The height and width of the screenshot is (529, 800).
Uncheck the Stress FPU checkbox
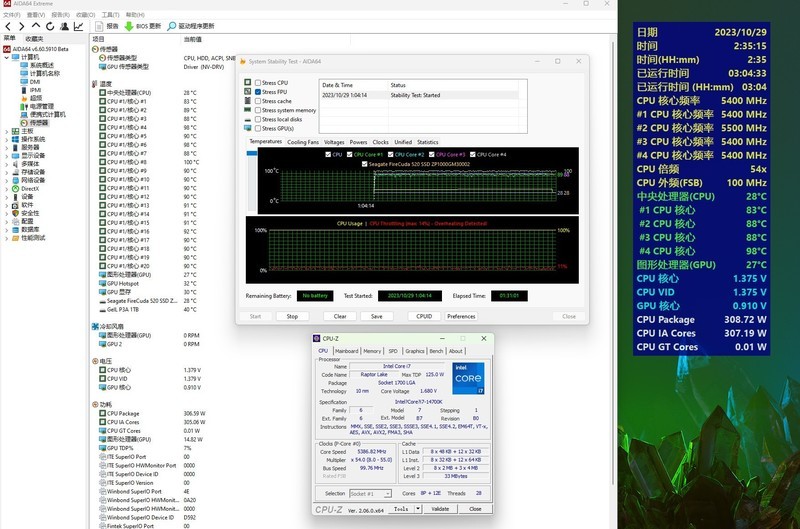click(258, 92)
